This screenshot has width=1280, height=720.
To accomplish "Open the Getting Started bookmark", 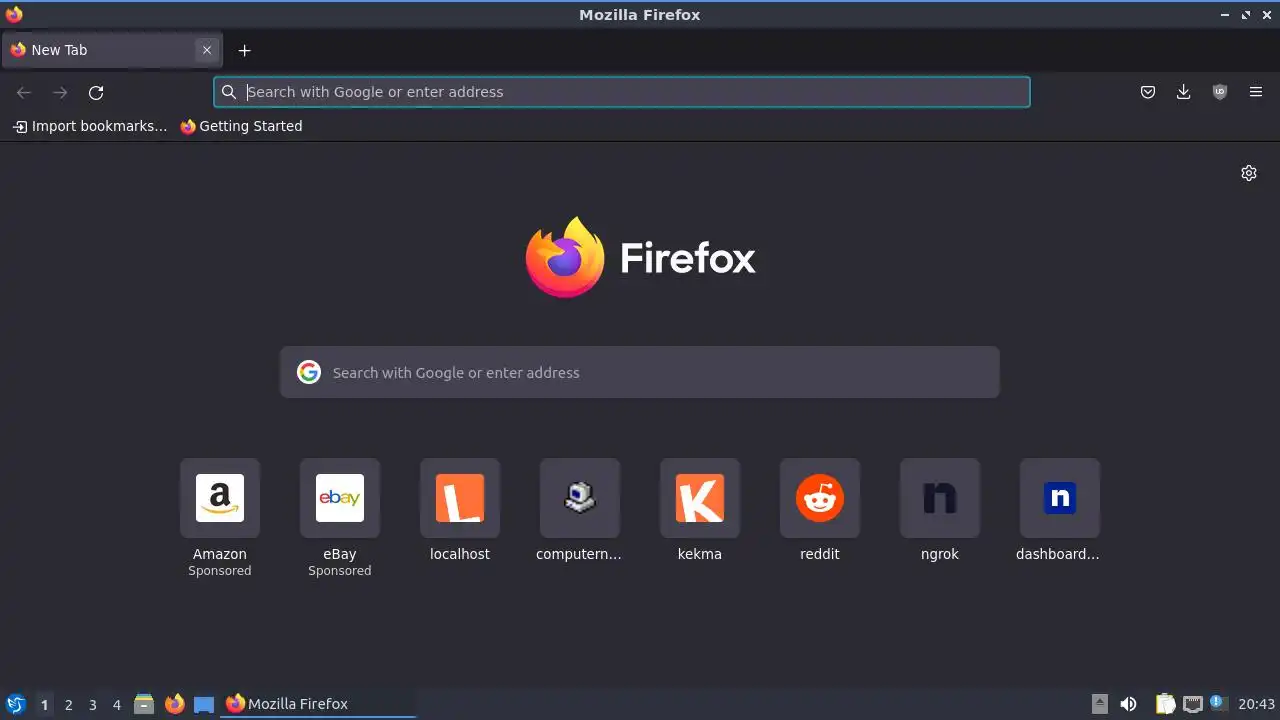I will [241, 126].
